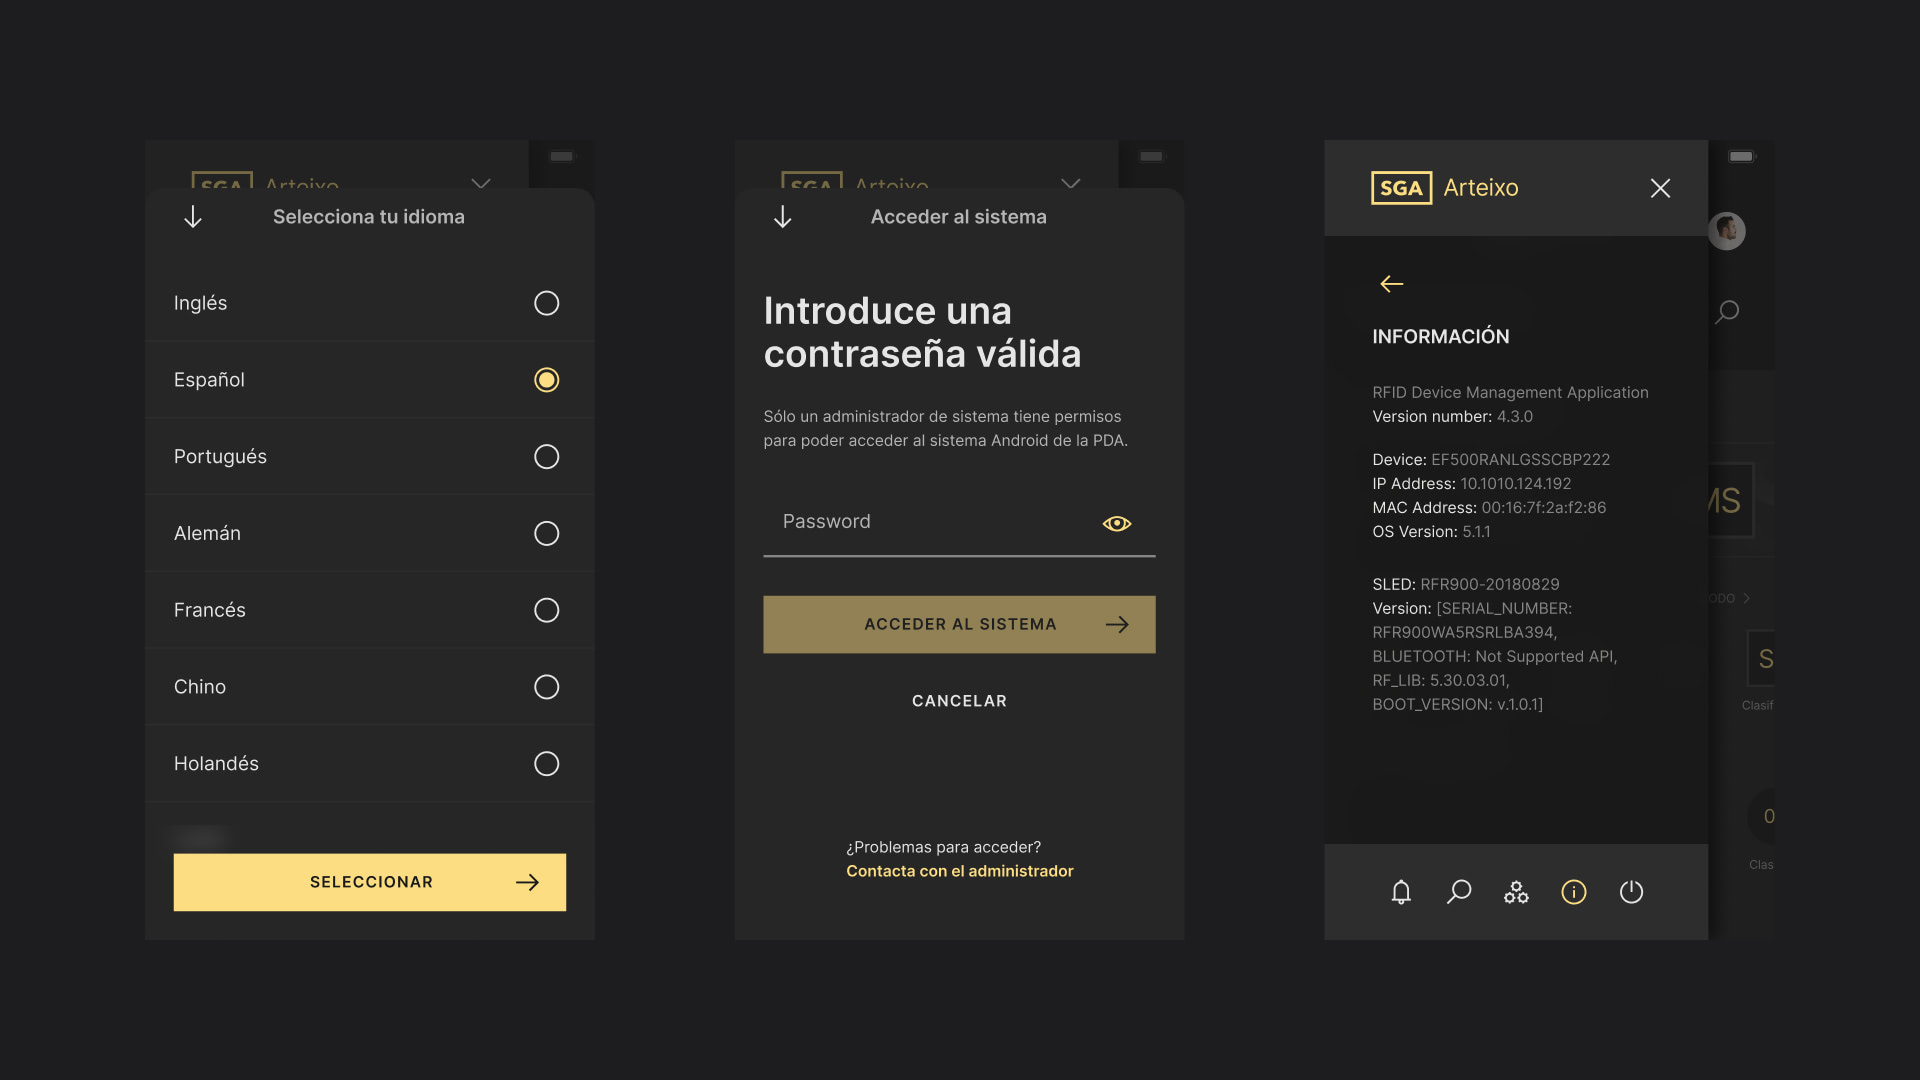Click CANCELAR text link

[960, 702]
